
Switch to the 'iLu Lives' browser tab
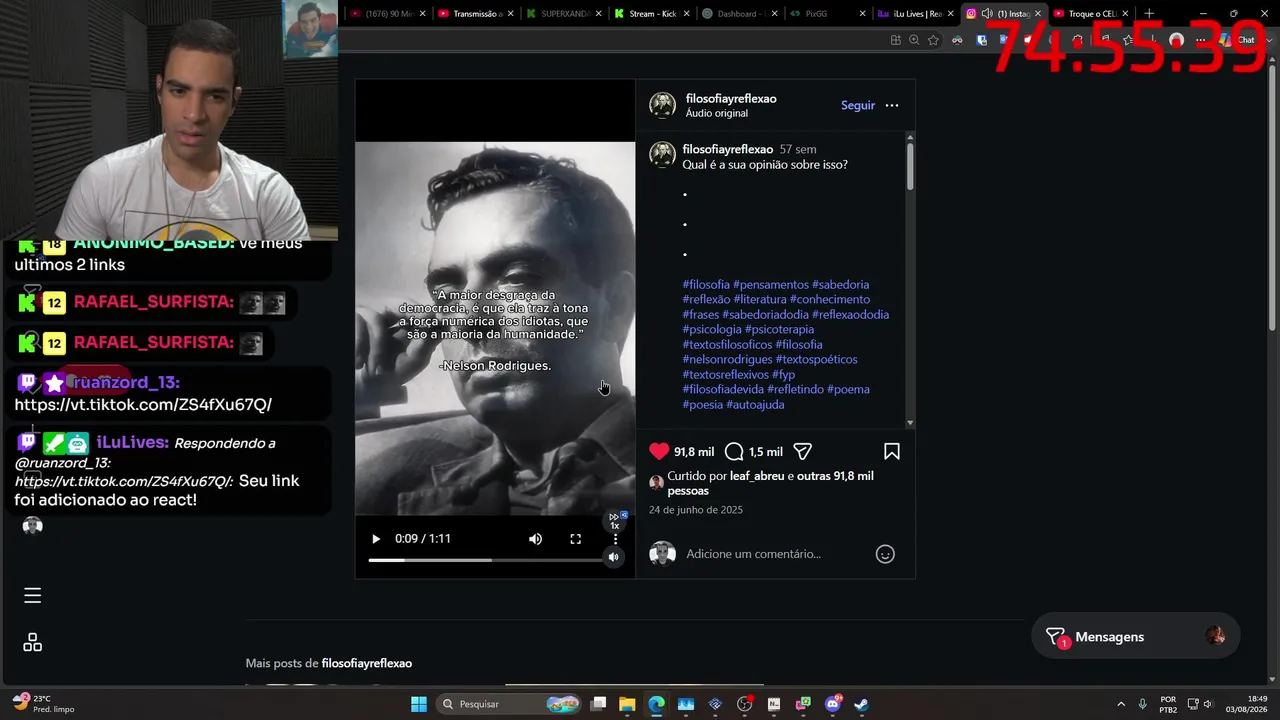[x=914, y=14]
